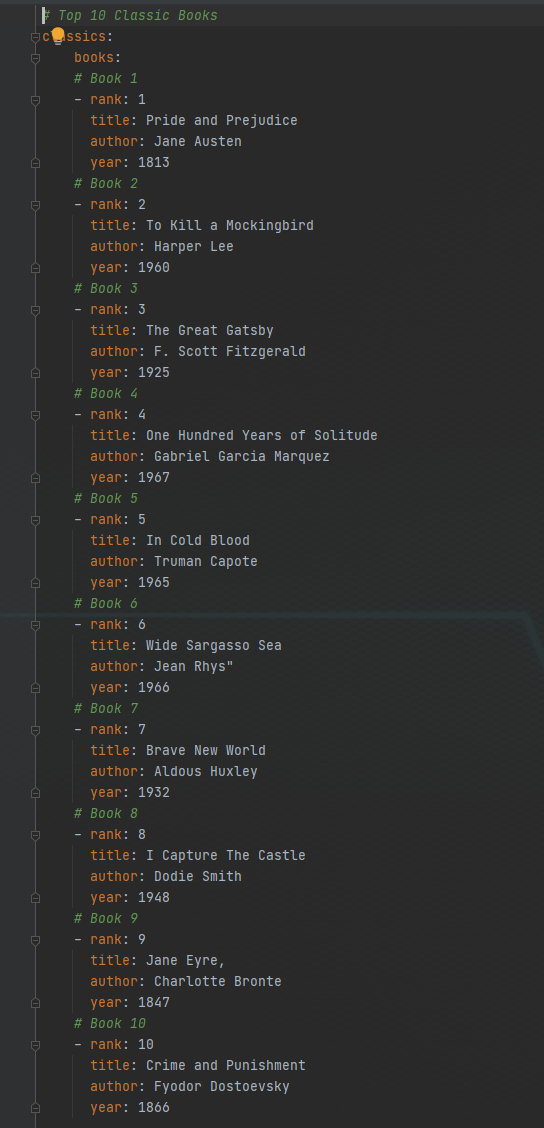
Task: Fold the rank: 1 entry via gutter marker
Action: (x=35, y=100)
